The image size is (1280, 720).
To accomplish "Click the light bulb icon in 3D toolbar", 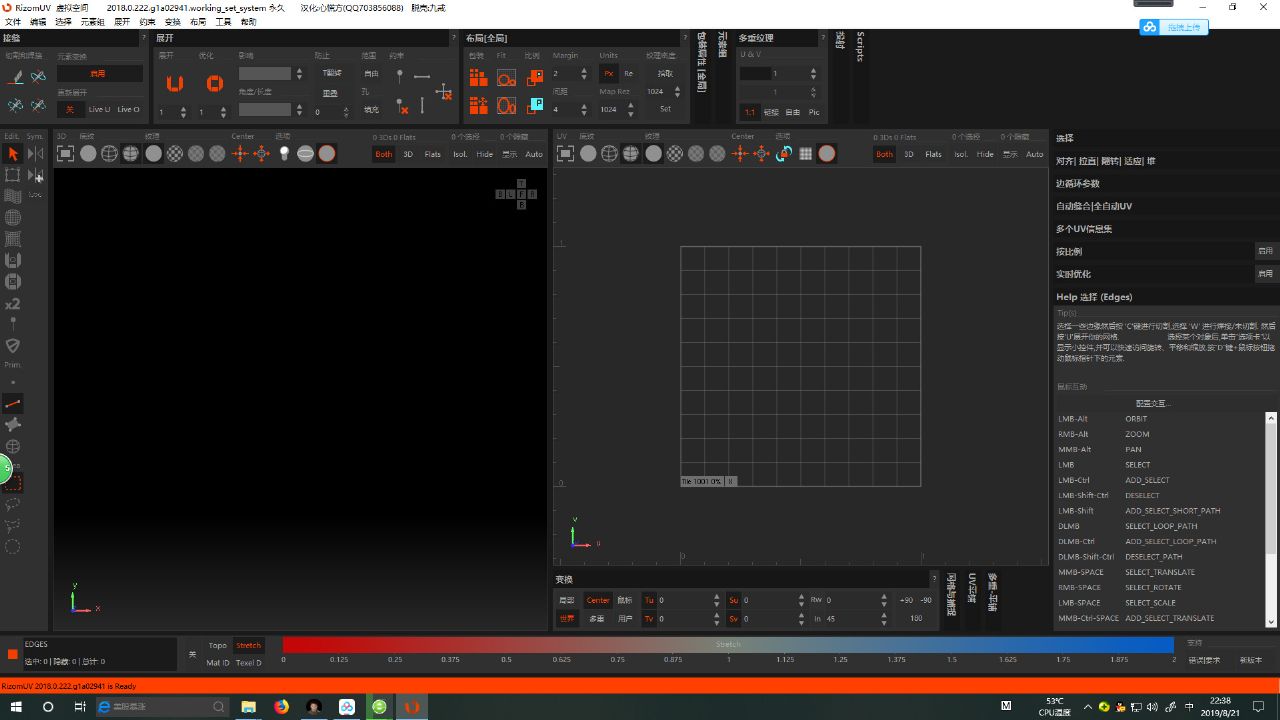I will coord(284,153).
